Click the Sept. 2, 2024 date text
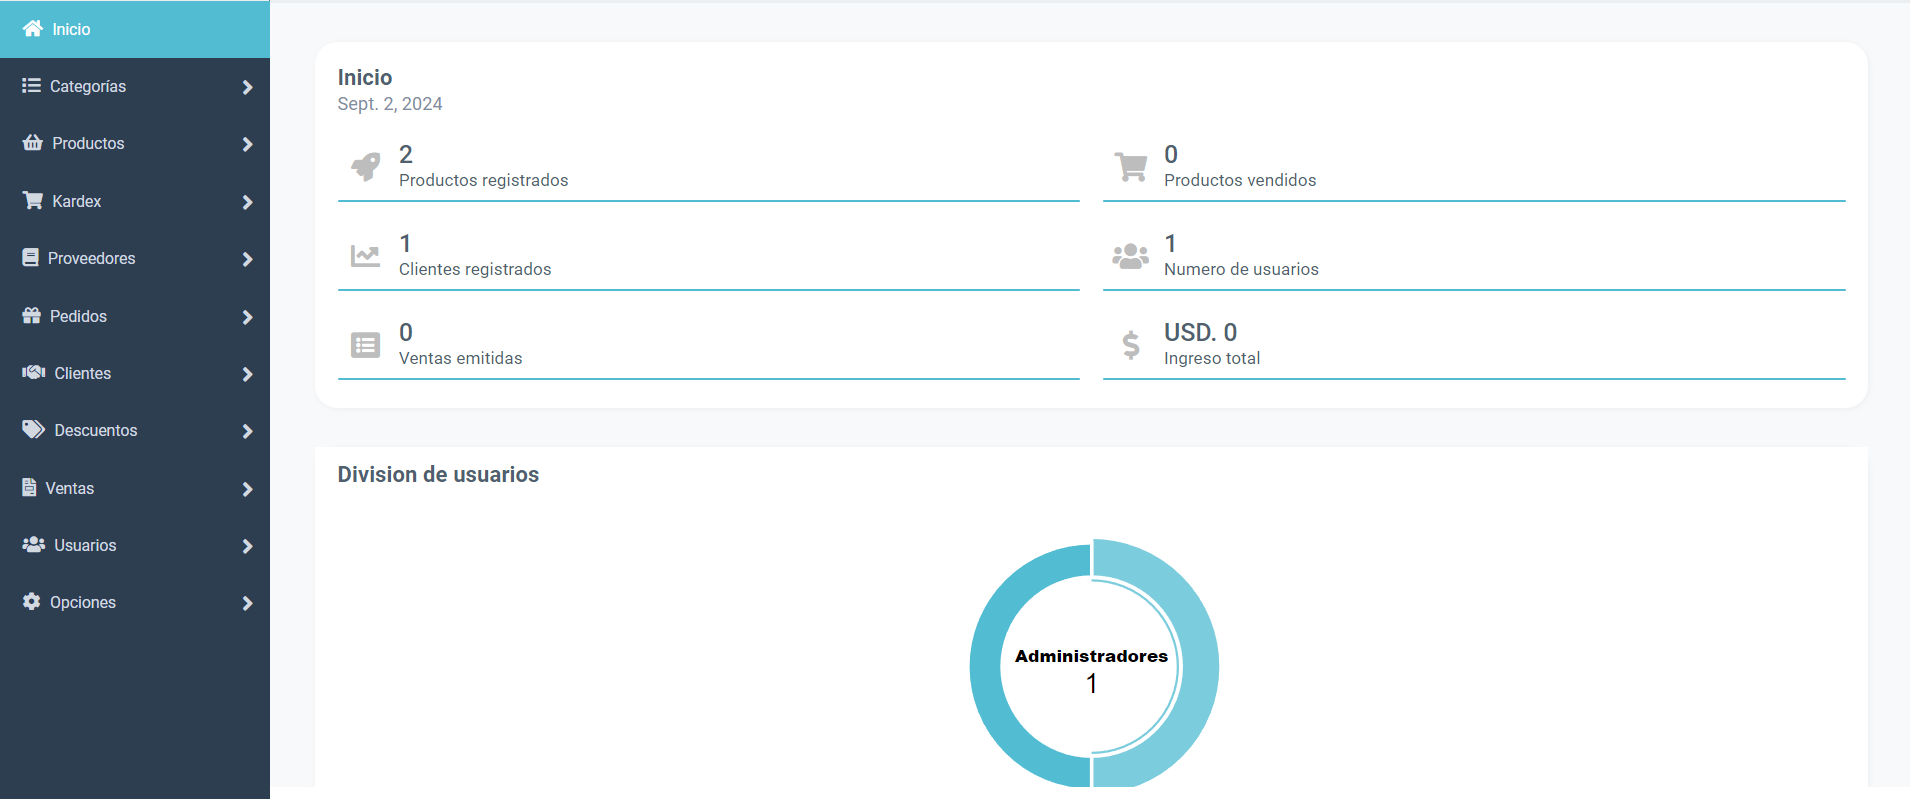 click(x=390, y=104)
